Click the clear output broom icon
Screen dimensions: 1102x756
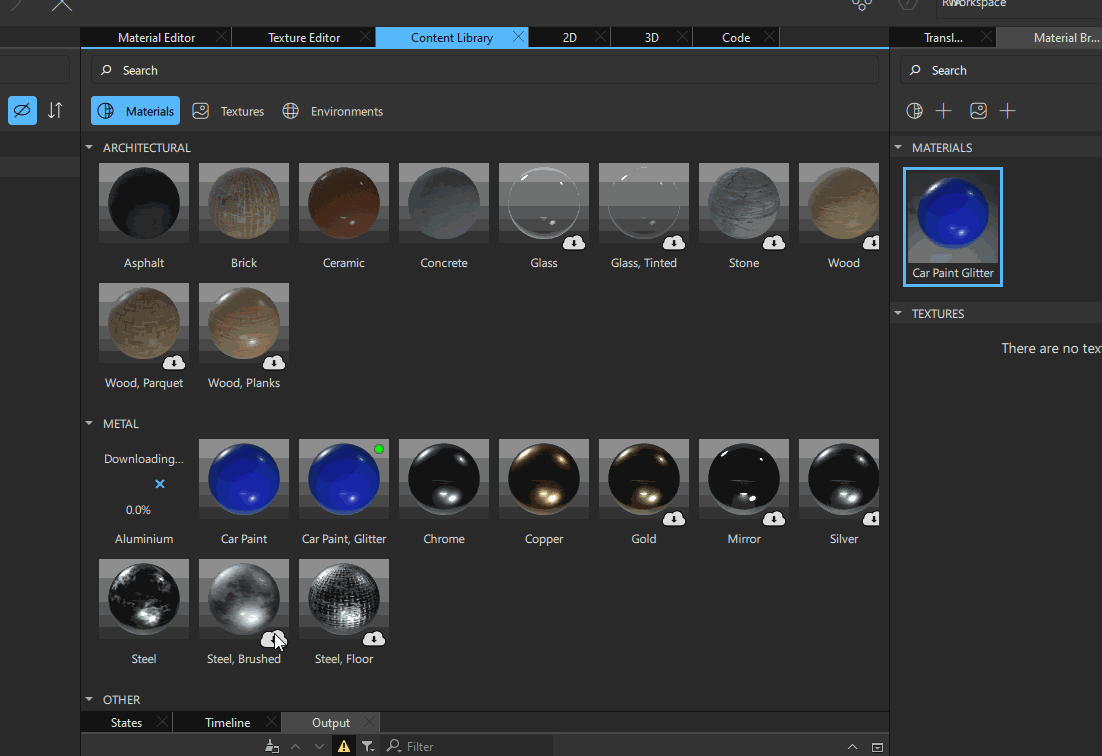click(x=272, y=746)
